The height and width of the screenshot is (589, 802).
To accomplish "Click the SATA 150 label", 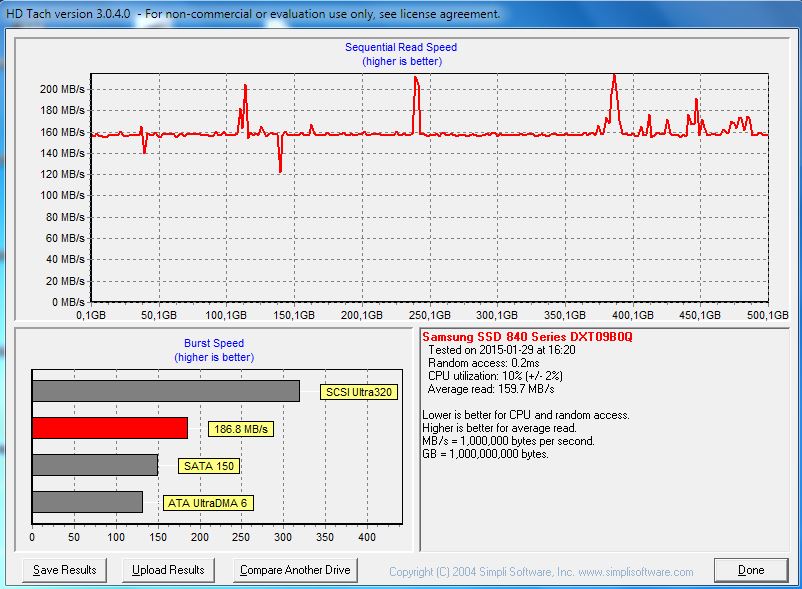I will (x=209, y=466).
